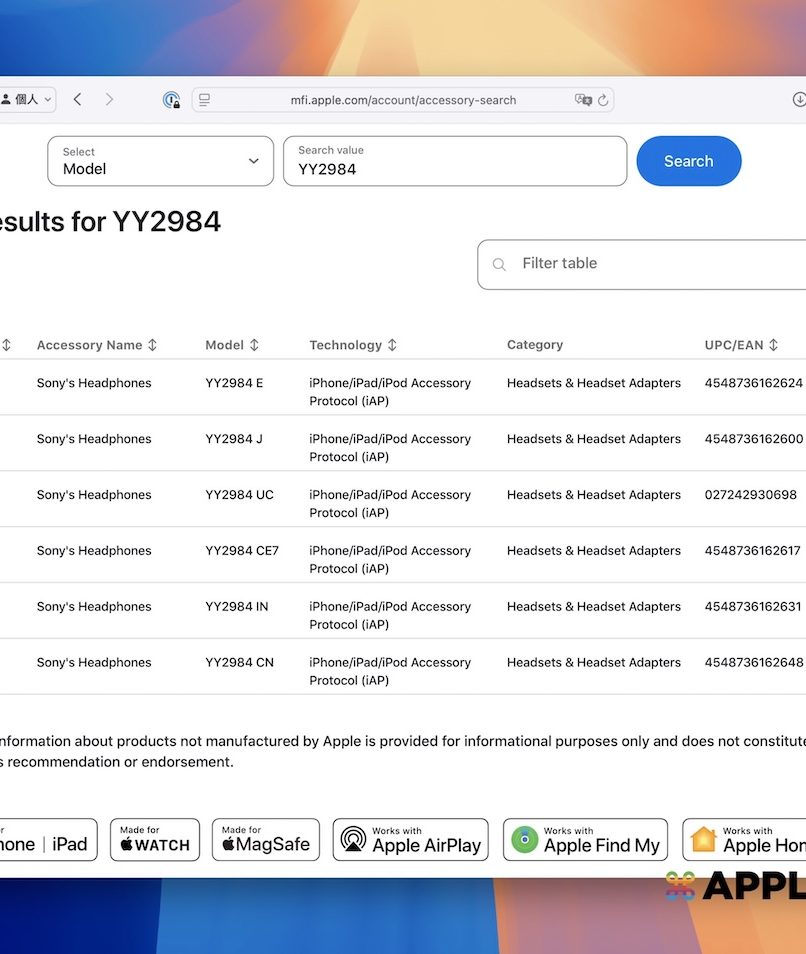Click the Safari address bar URL
The width and height of the screenshot is (806, 954).
tap(403, 100)
